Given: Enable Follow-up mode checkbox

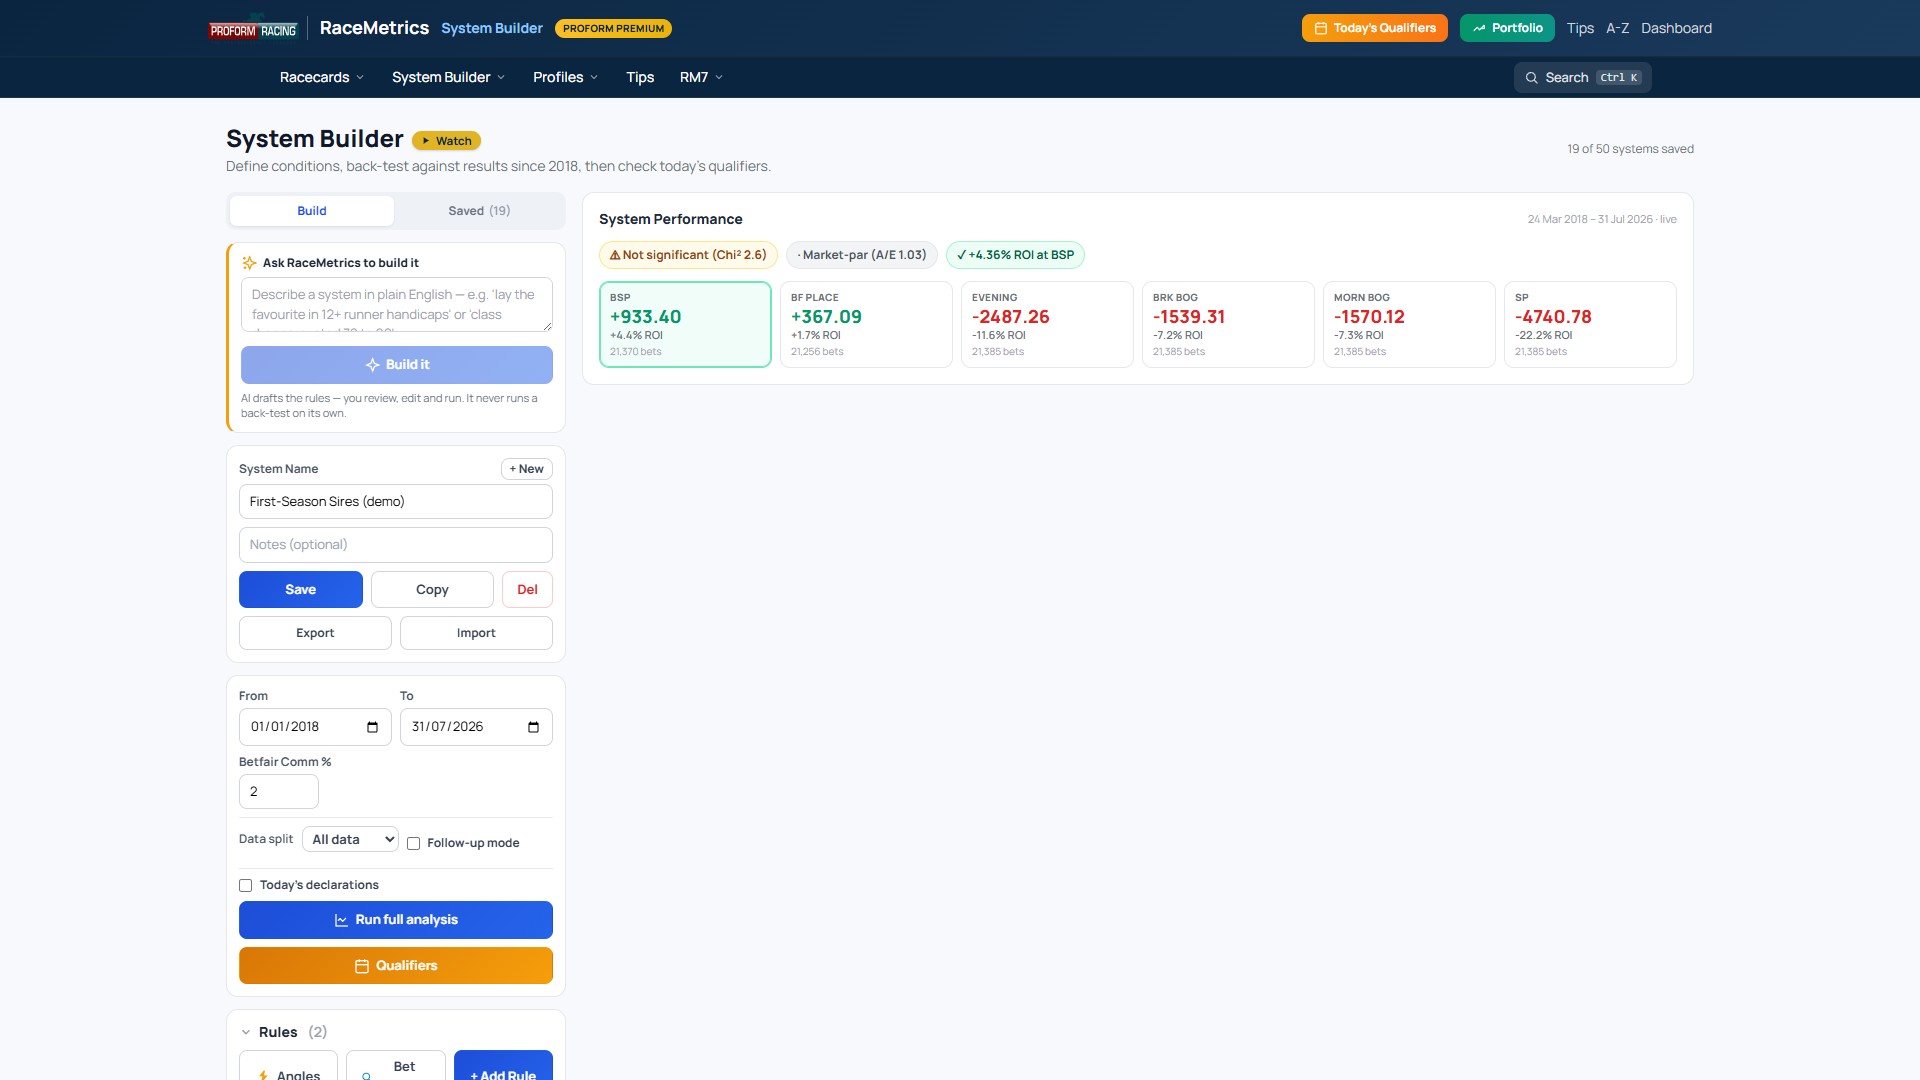Looking at the screenshot, I should 413,843.
